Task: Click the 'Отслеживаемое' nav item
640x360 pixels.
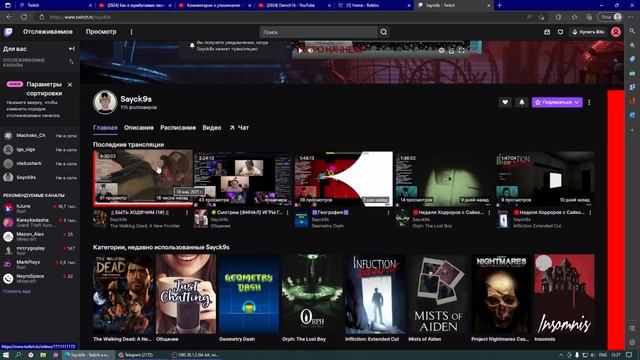Action: [48, 32]
